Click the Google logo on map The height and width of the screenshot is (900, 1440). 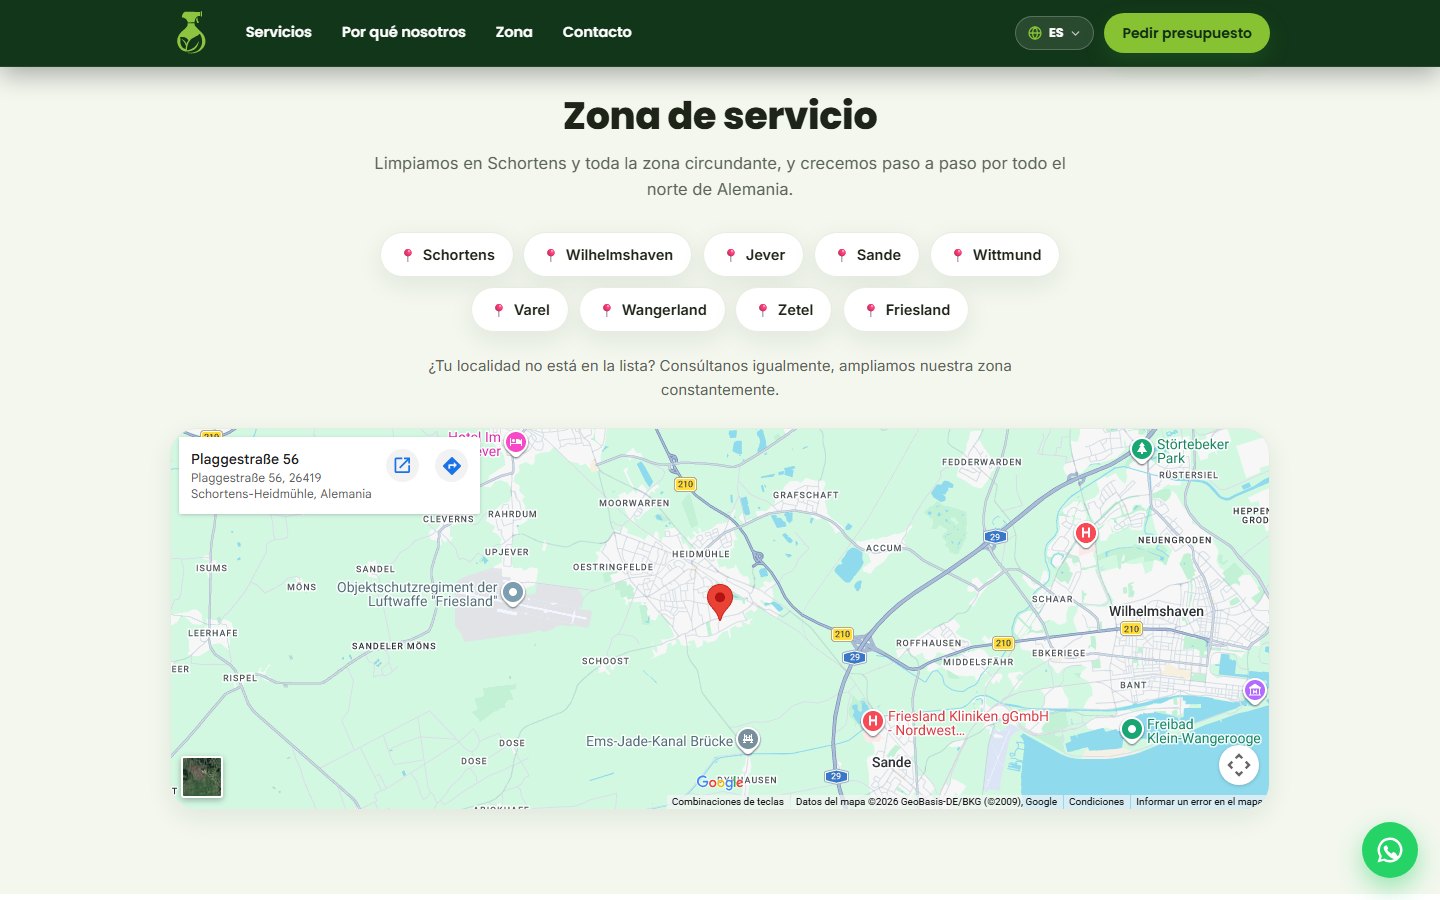click(720, 782)
